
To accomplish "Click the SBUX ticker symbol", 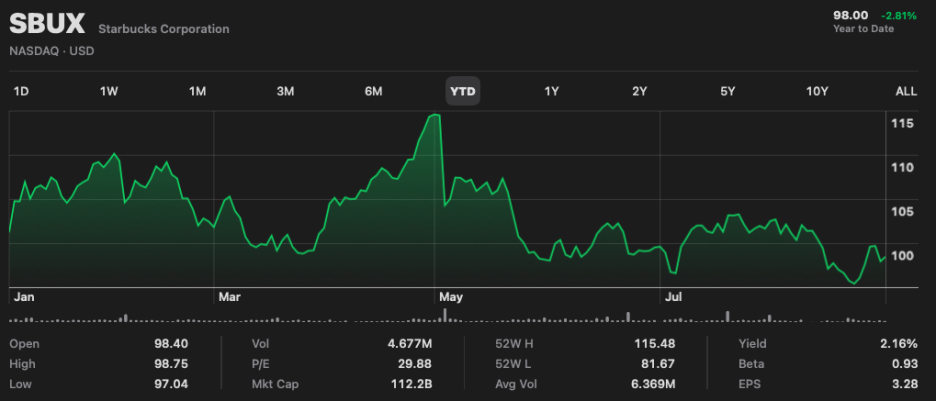I will point(48,24).
